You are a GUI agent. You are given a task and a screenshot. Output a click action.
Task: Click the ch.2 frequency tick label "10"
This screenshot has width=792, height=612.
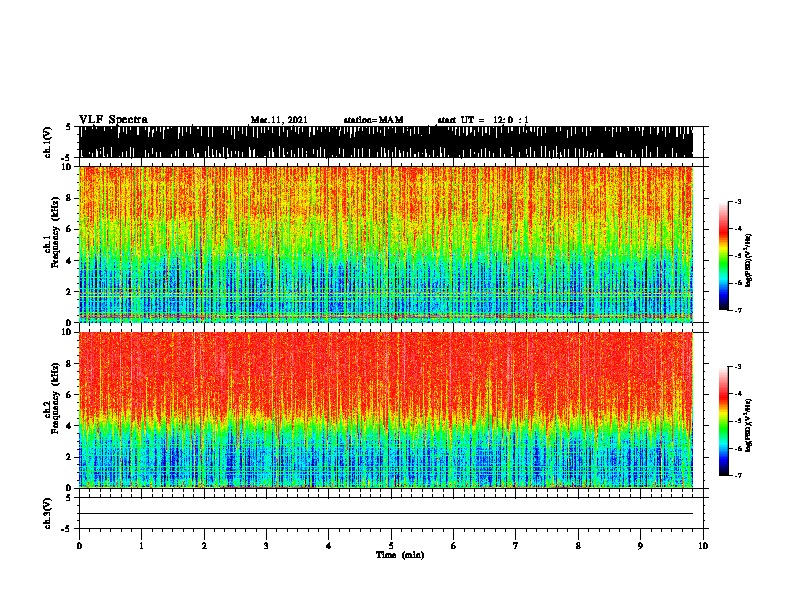tap(66, 332)
